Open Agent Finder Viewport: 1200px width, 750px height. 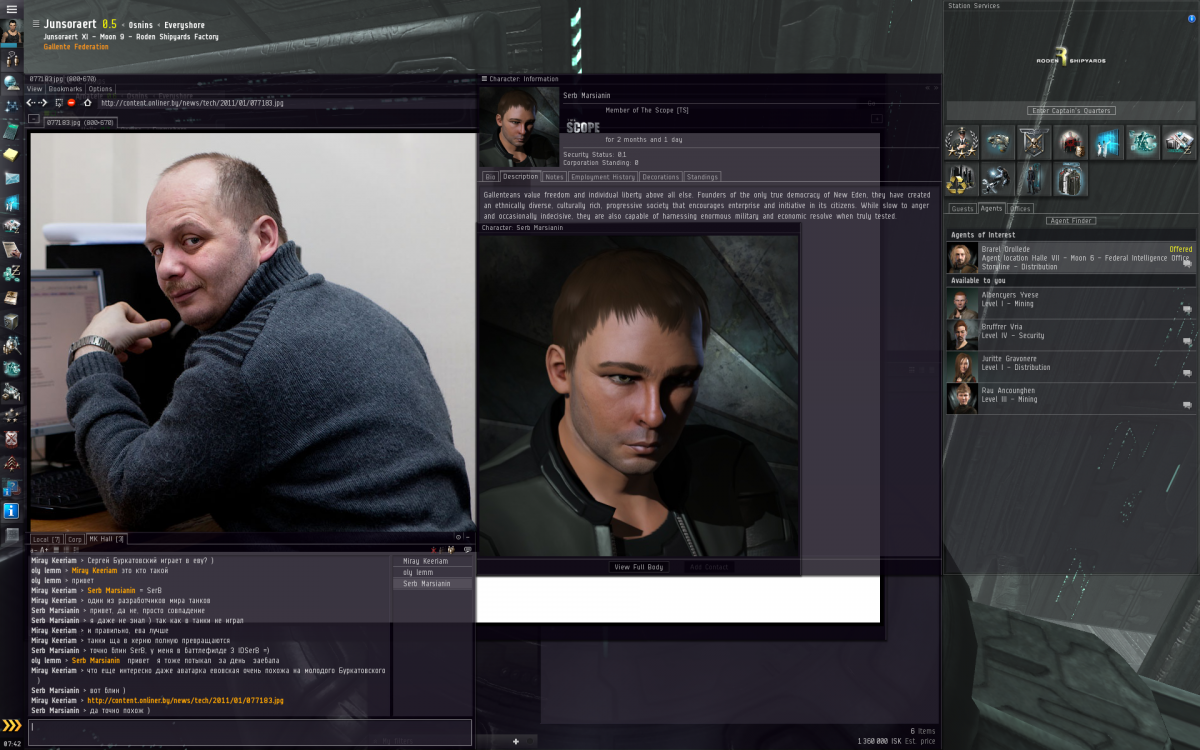pyautogui.click(x=1070, y=220)
